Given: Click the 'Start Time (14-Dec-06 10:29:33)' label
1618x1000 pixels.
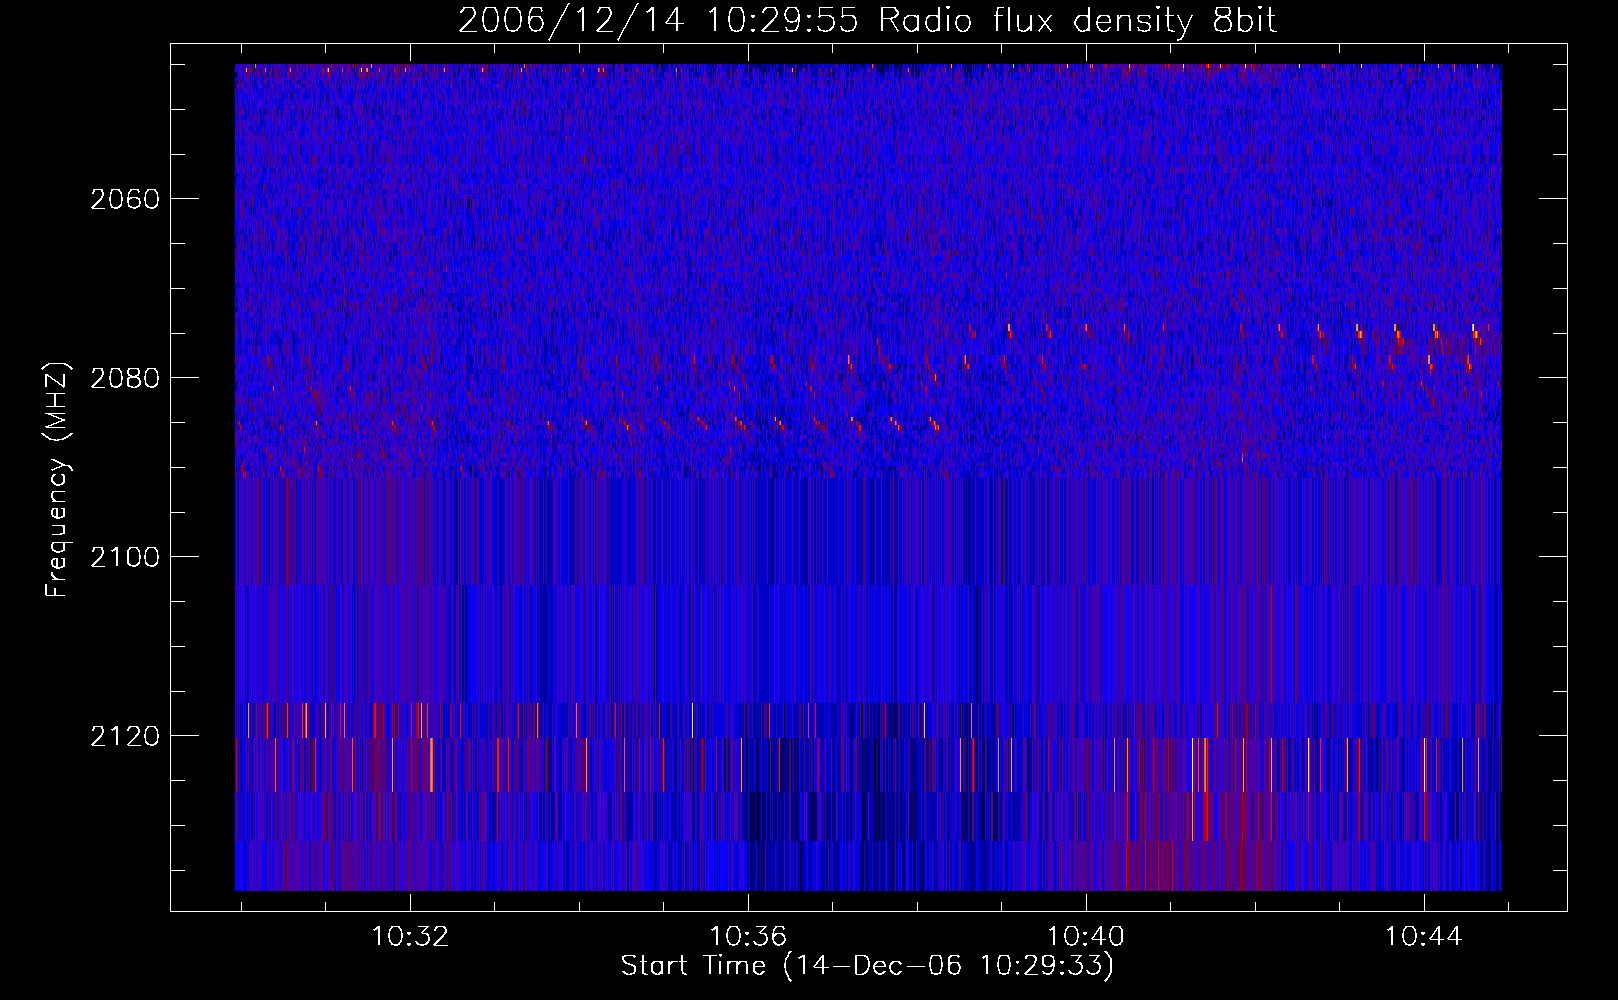Looking at the screenshot, I should pos(867,966).
